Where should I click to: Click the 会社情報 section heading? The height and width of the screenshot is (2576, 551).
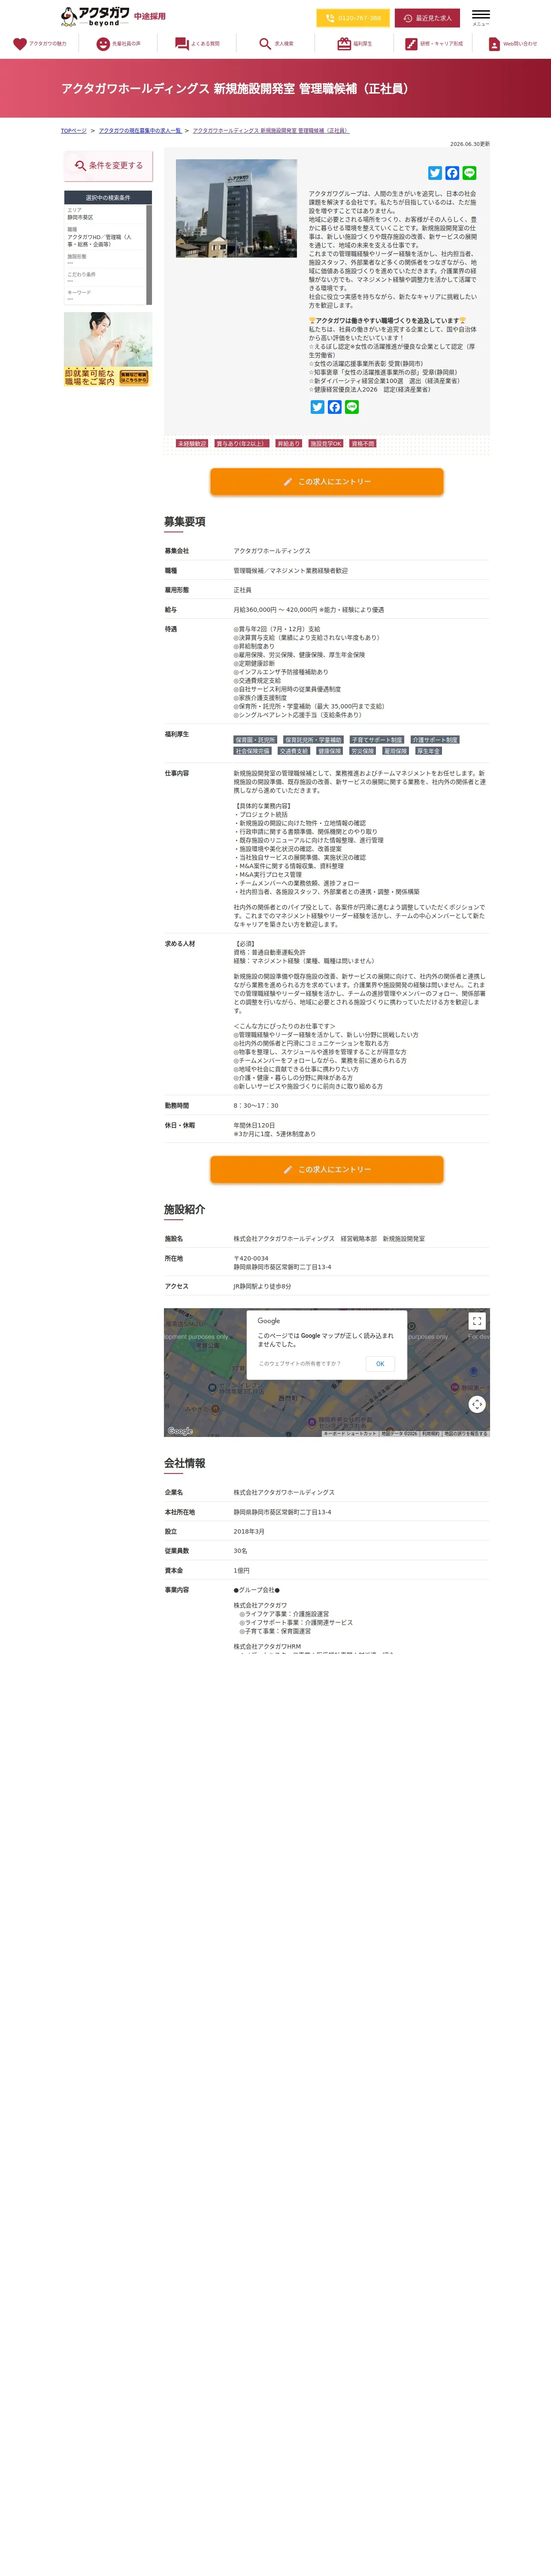coord(185,1463)
